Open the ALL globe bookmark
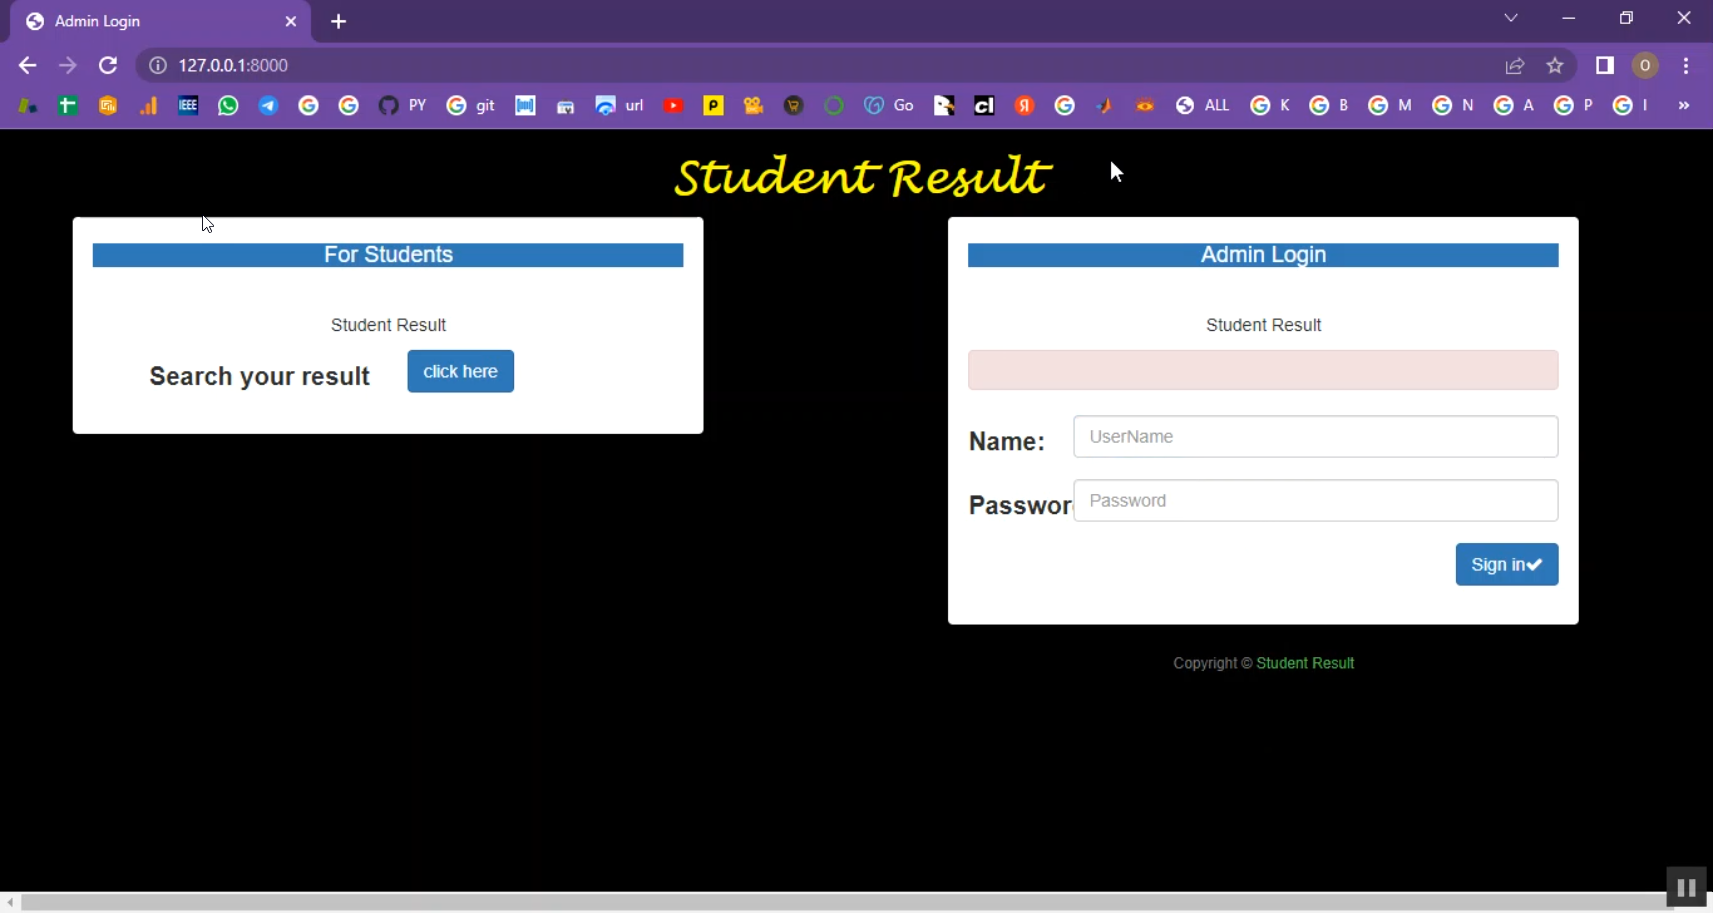This screenshot has width=1713, height=913. tap(1203, 106)
